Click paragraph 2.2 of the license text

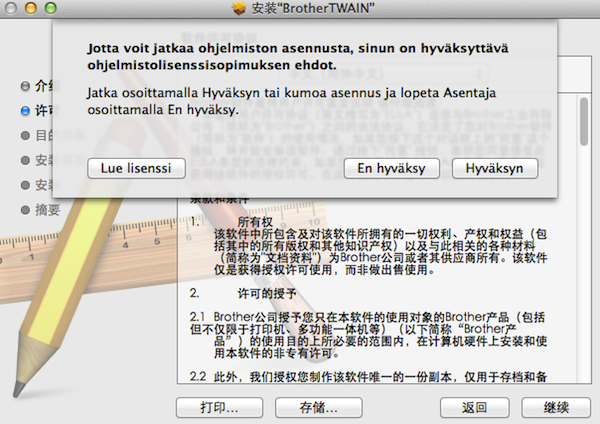pyautogui.click(x=368, y=377)
